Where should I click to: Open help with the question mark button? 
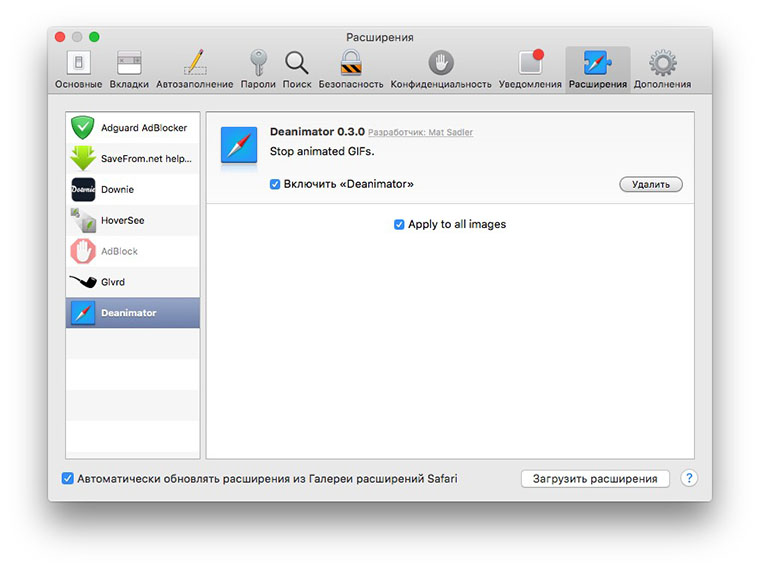[x=689, y=478]
